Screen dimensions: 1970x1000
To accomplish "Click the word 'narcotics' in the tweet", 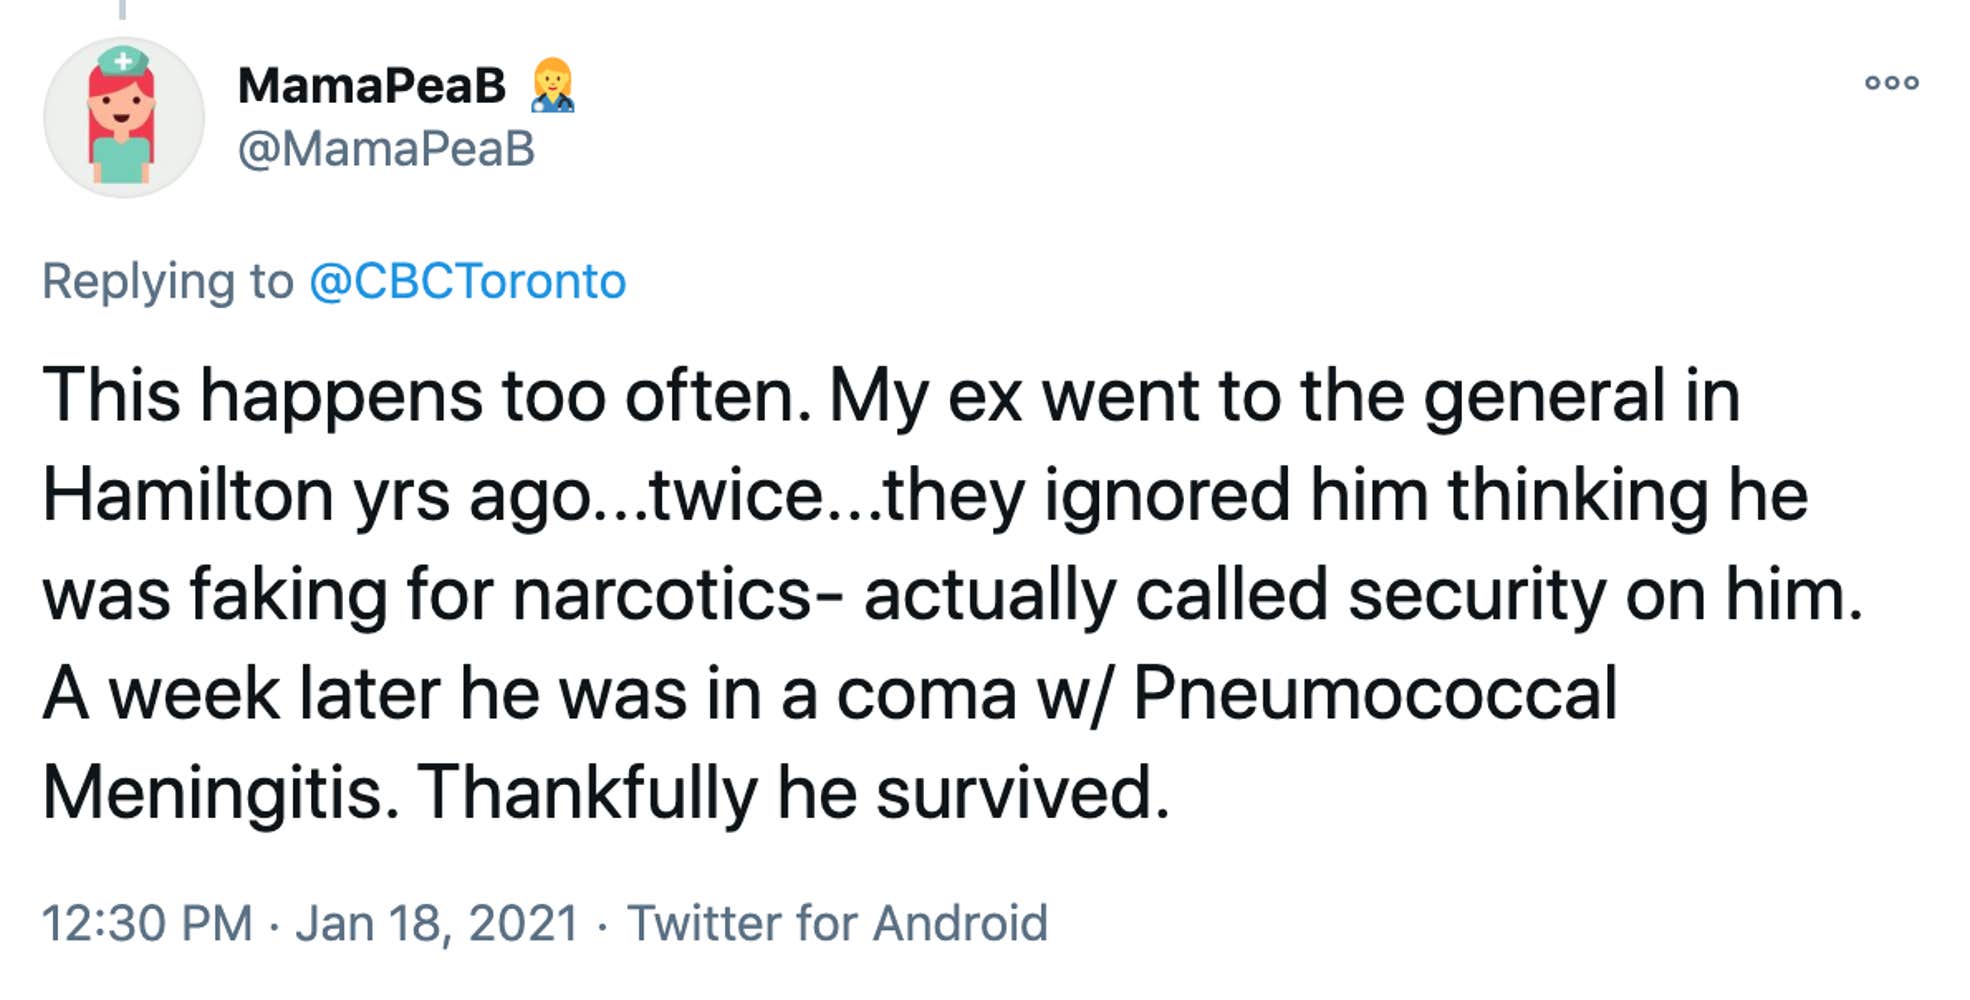I will pos(662,594).
